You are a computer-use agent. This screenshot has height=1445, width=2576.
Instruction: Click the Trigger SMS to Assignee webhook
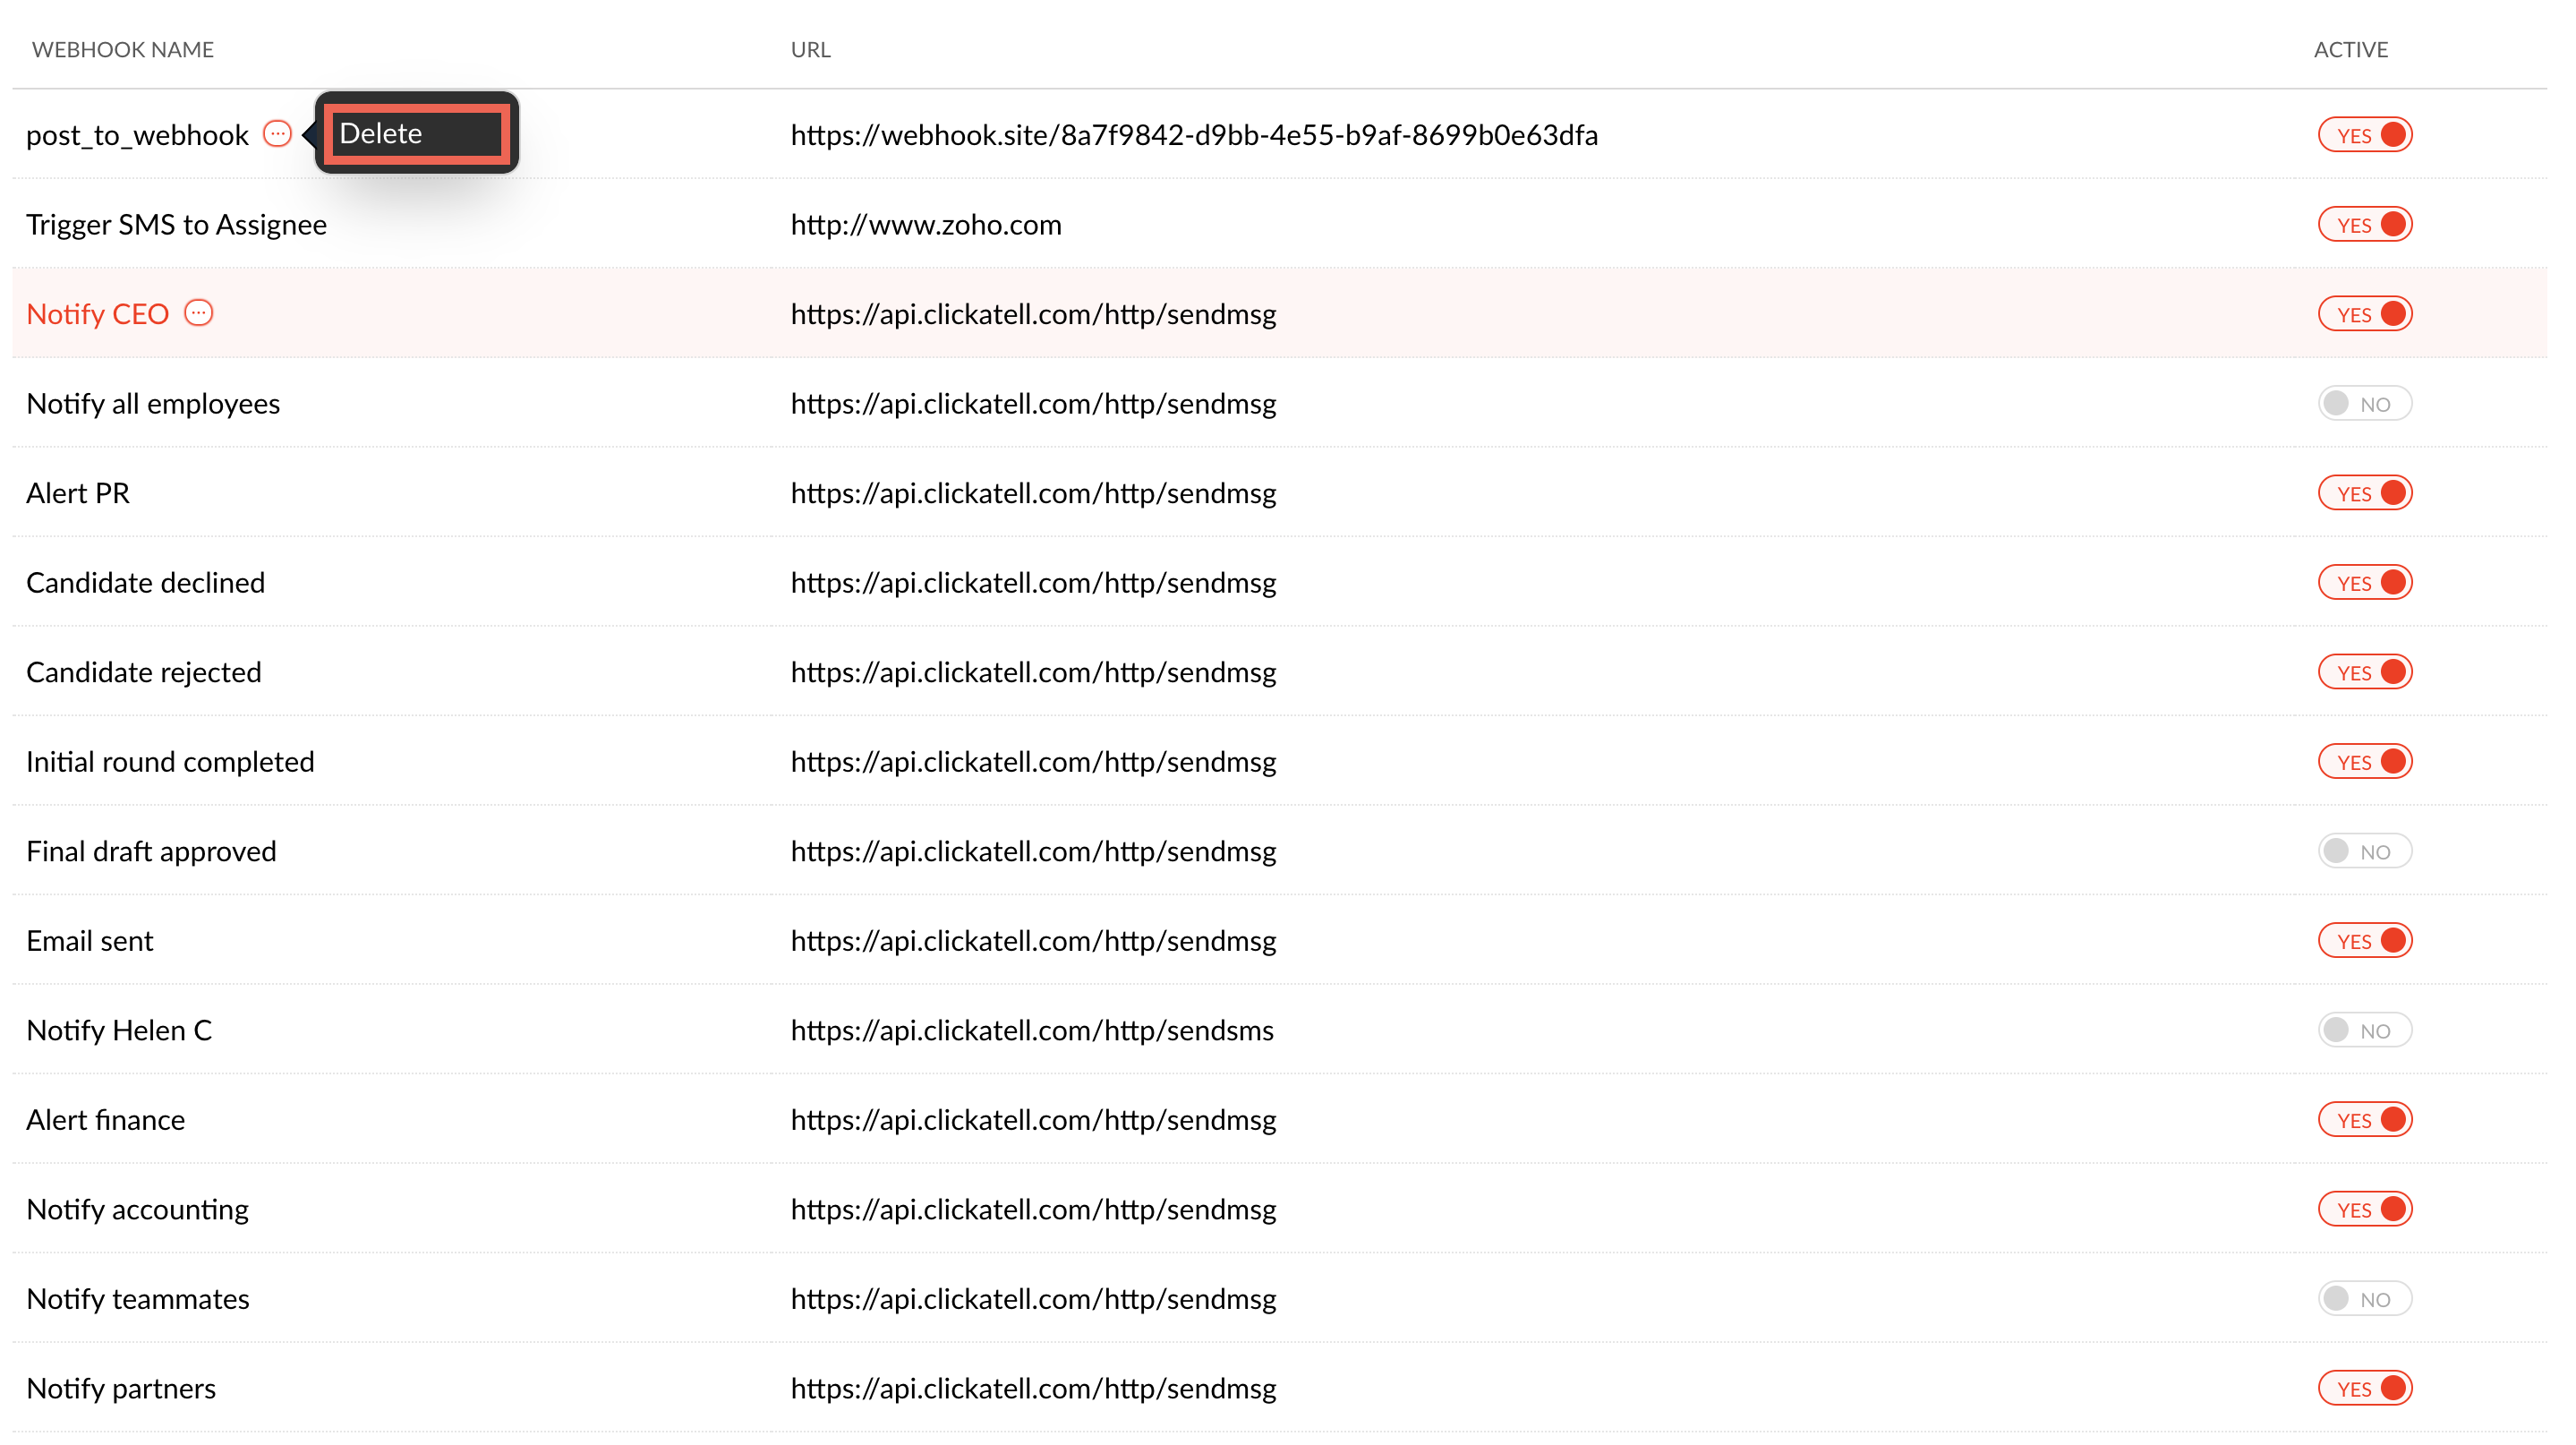coord(176,224)
